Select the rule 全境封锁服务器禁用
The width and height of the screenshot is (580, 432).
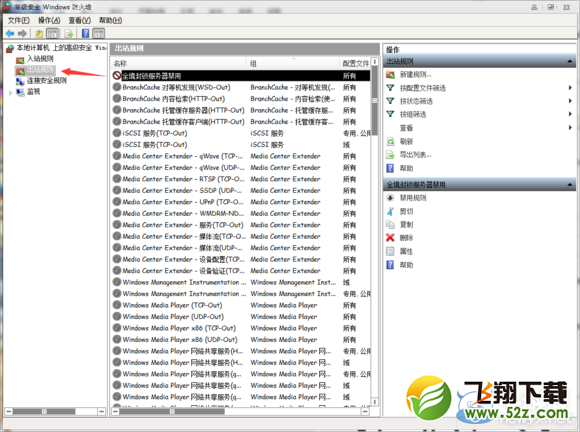(x=241, y=76)
